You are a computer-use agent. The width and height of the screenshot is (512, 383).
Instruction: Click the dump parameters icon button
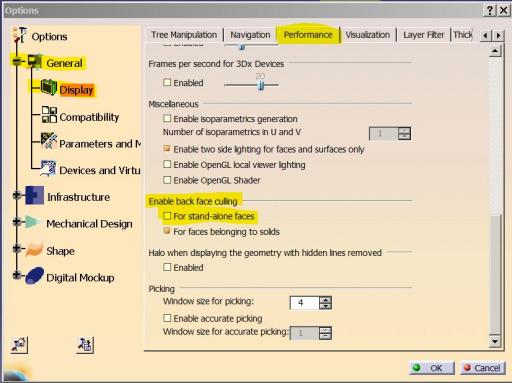[85, 345]
